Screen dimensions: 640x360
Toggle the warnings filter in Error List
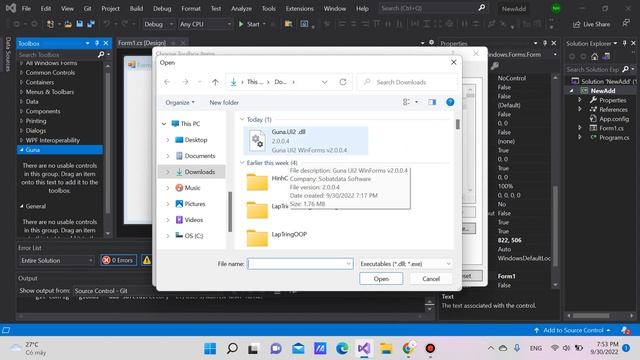147,260
